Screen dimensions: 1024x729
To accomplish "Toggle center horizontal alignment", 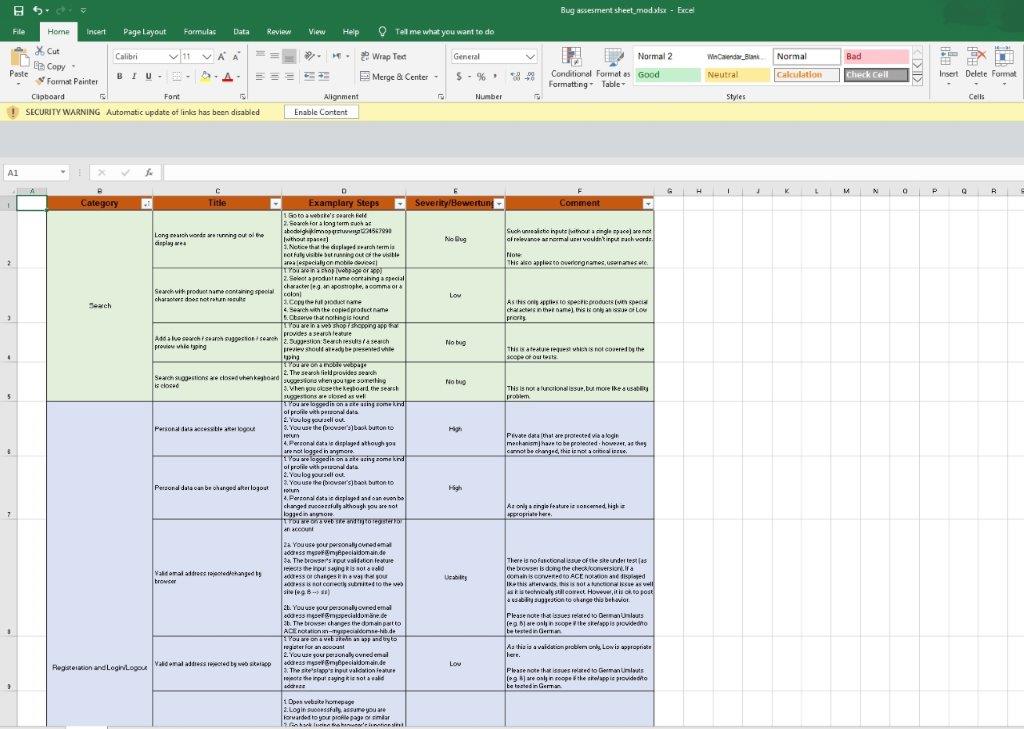I will tap(274, 77).
